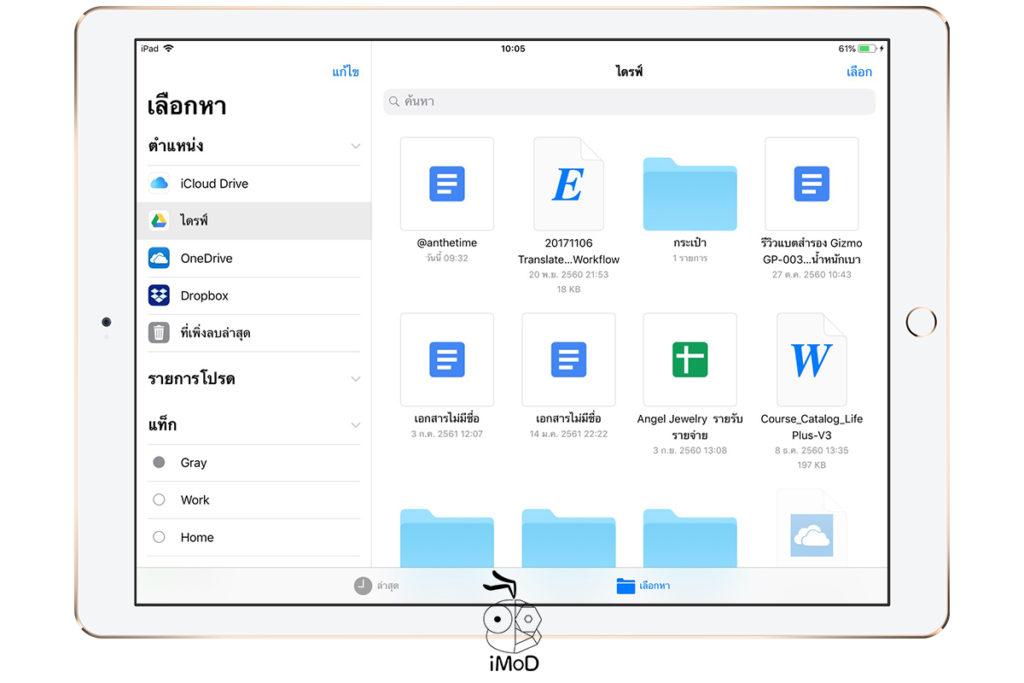Select the Home tag radio button
The width and height of the screenshot is (1024, 683).
click(159, 537)
